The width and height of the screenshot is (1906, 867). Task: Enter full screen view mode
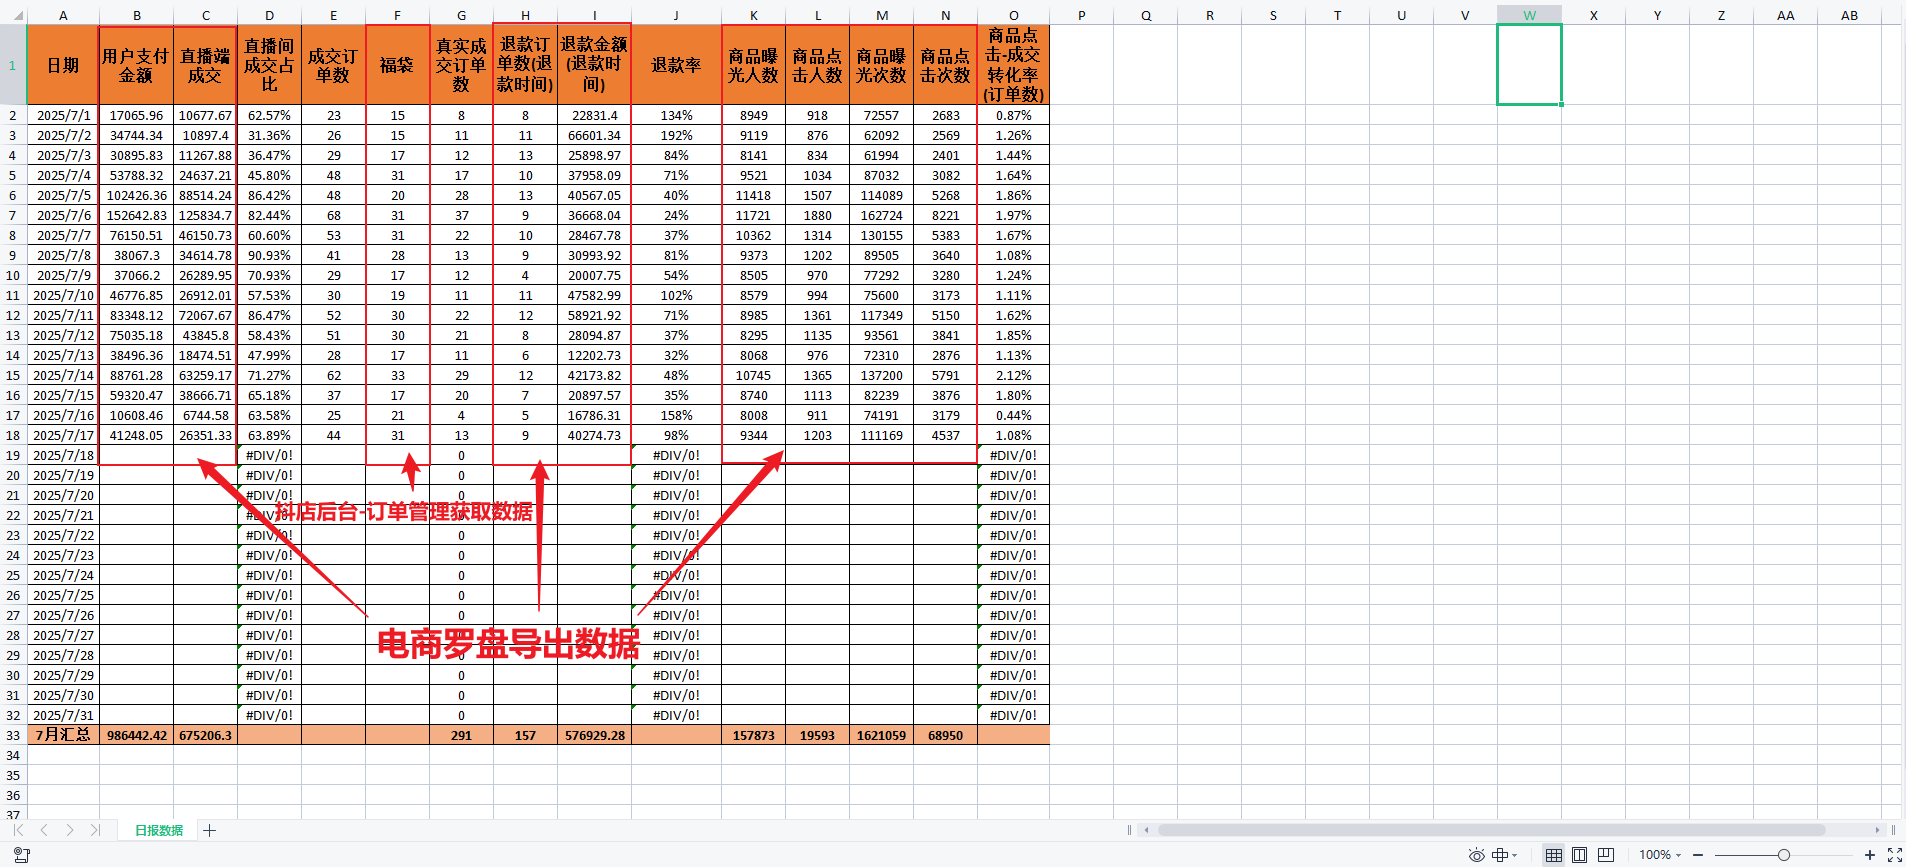pos(1894,855)
